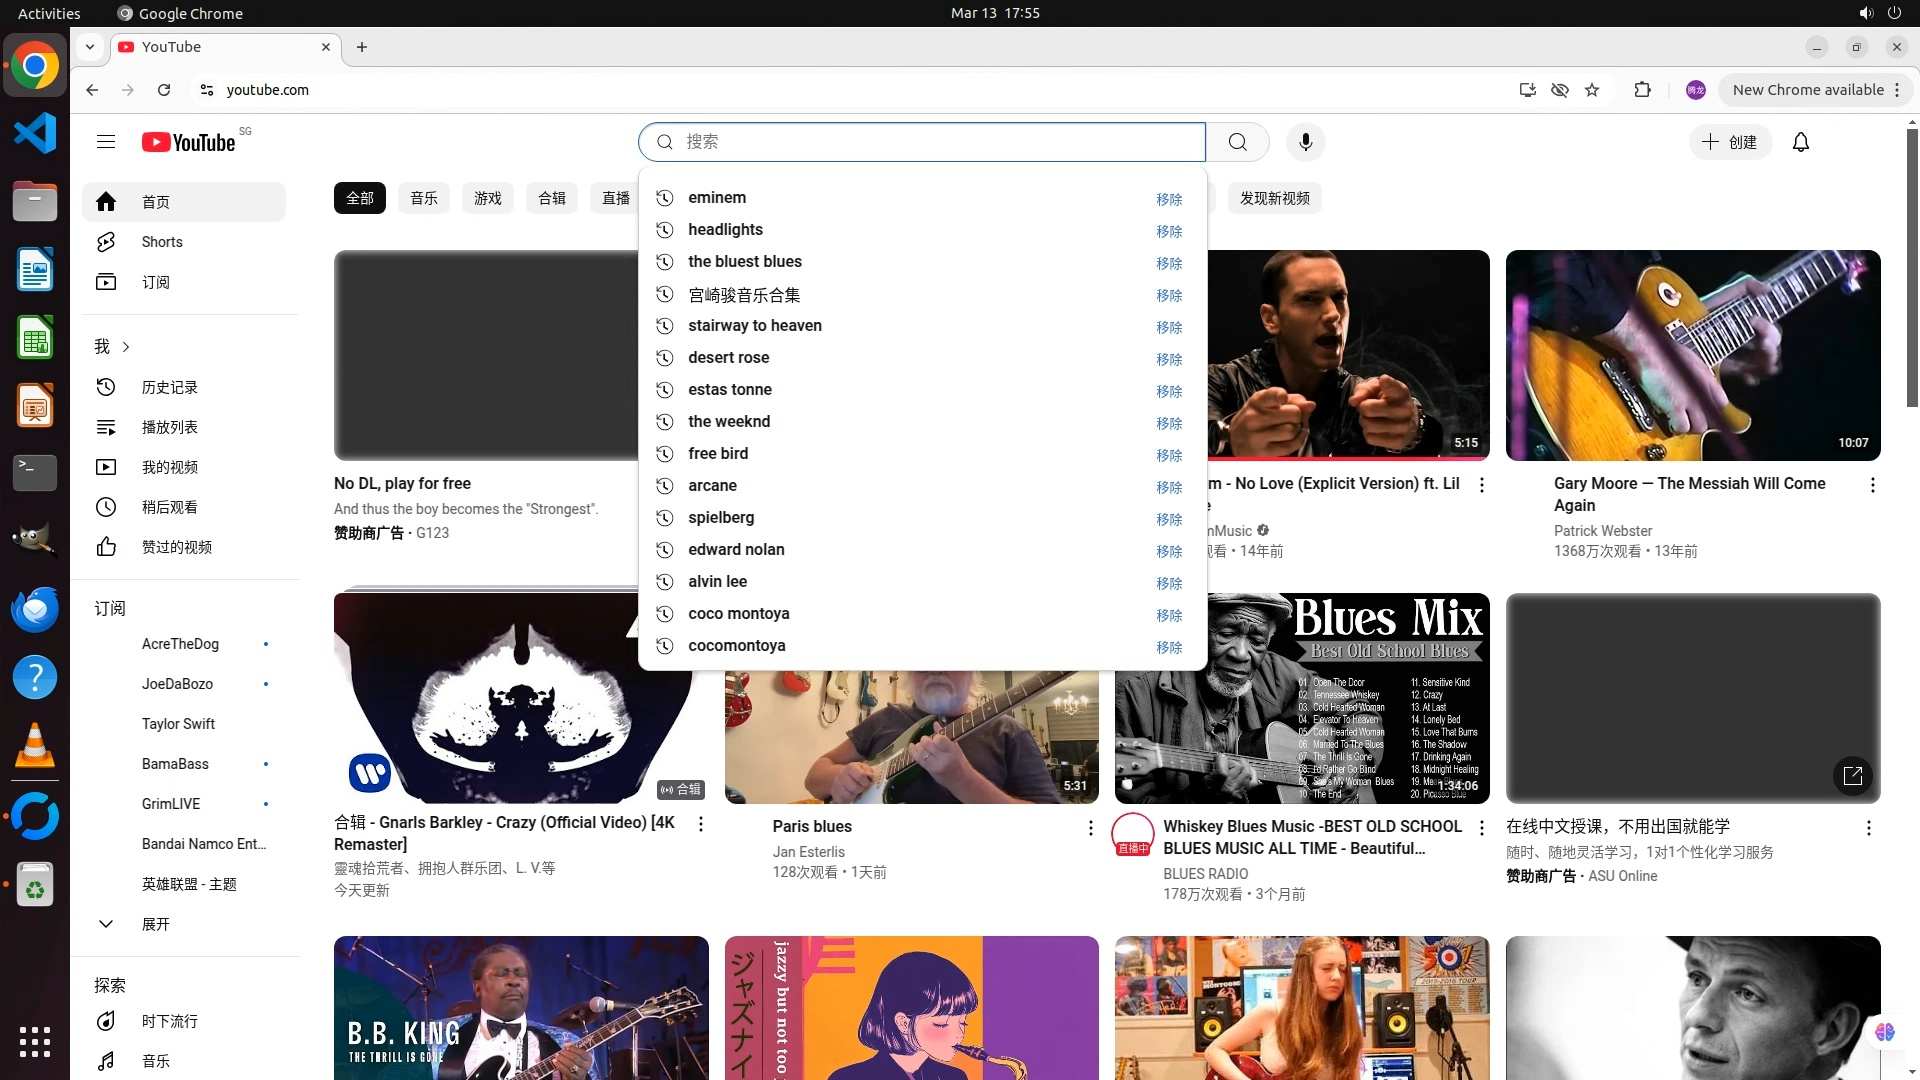1920x1080 pixels.
Task: Choose 'stairway to heaven' search suggestion
Action: tap(754, 326)
